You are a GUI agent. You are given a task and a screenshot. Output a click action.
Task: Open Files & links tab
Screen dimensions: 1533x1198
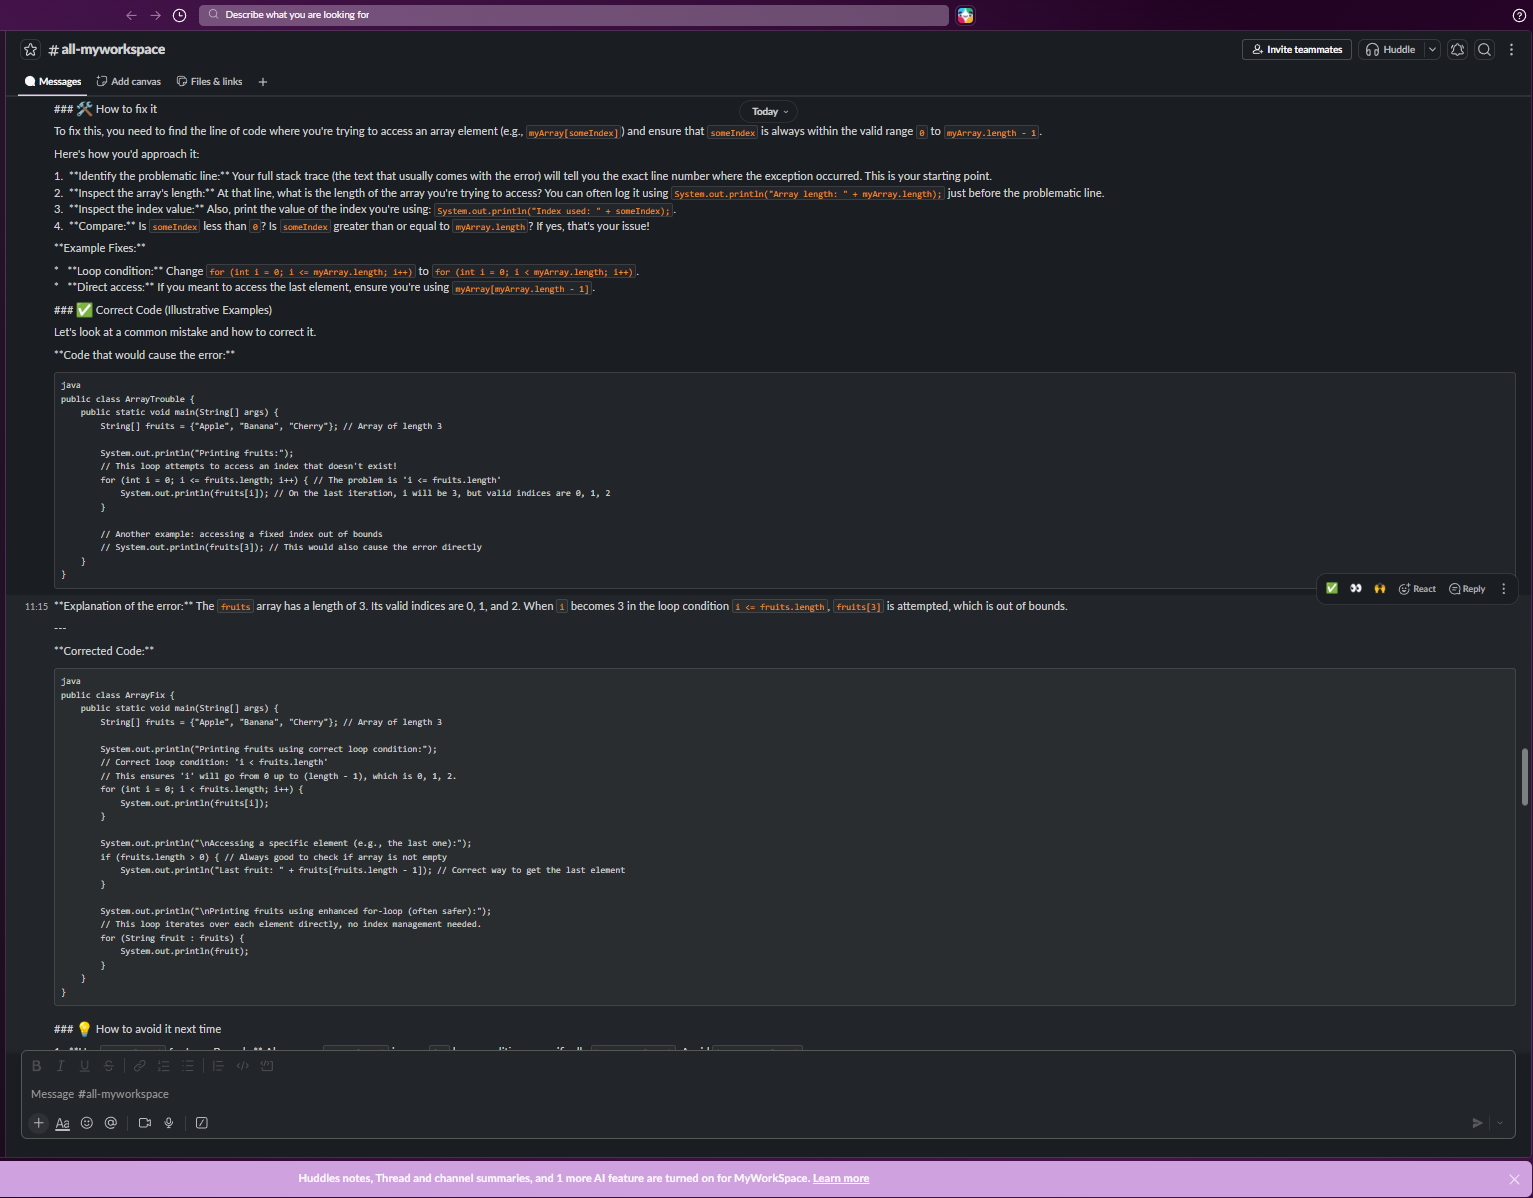pos(210,81)
